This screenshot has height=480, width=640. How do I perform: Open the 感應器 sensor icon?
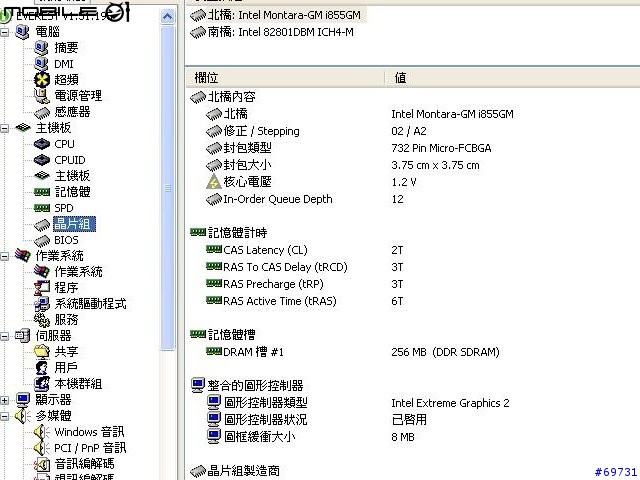[x=42, y=112]
